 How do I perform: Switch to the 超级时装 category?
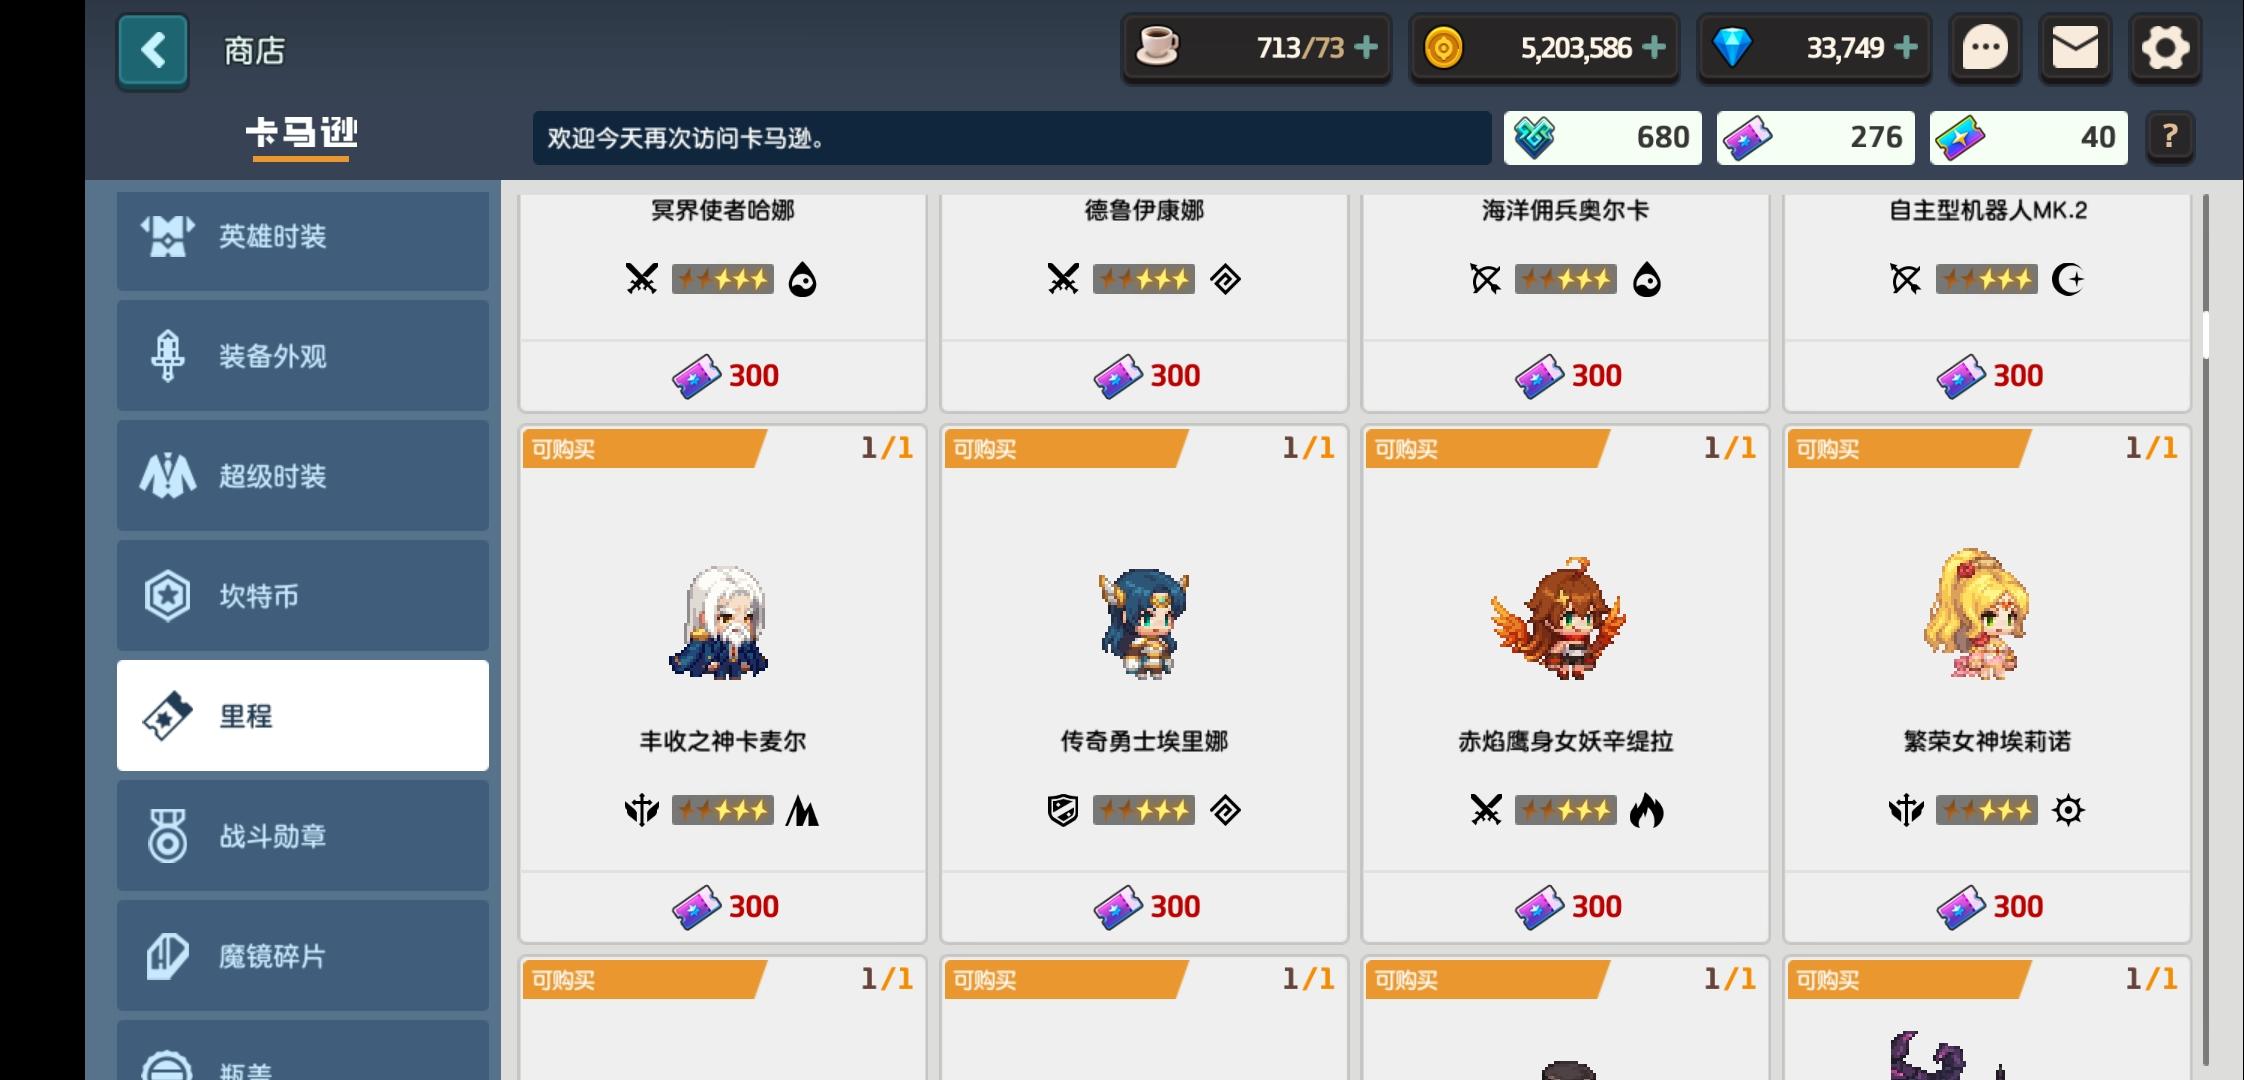coord(303,476)
